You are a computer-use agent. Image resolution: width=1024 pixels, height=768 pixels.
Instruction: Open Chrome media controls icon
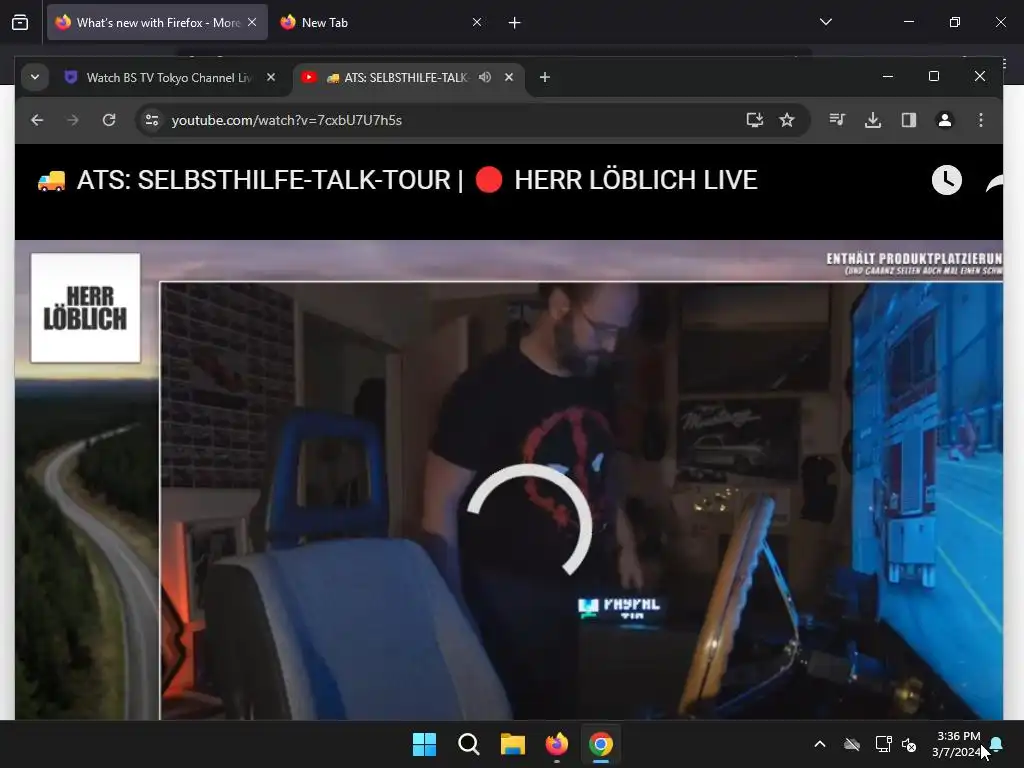pos(837,120)
